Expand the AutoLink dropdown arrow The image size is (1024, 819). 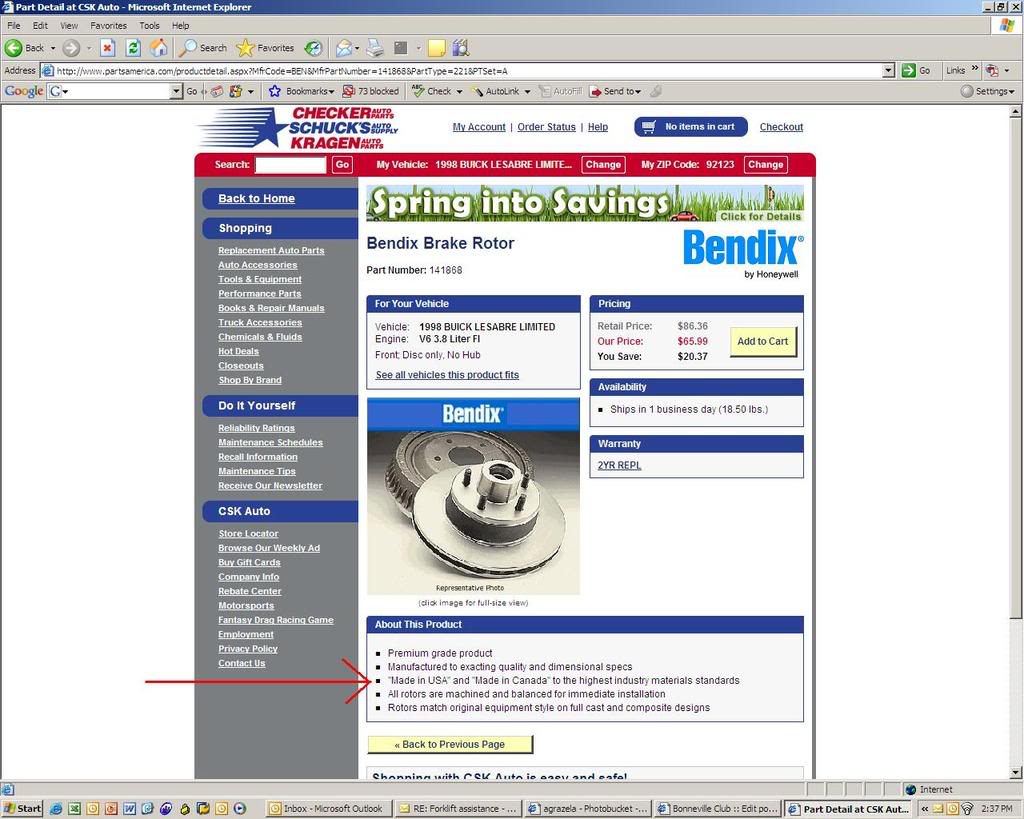pyautogui.click(x=527, y=92)
